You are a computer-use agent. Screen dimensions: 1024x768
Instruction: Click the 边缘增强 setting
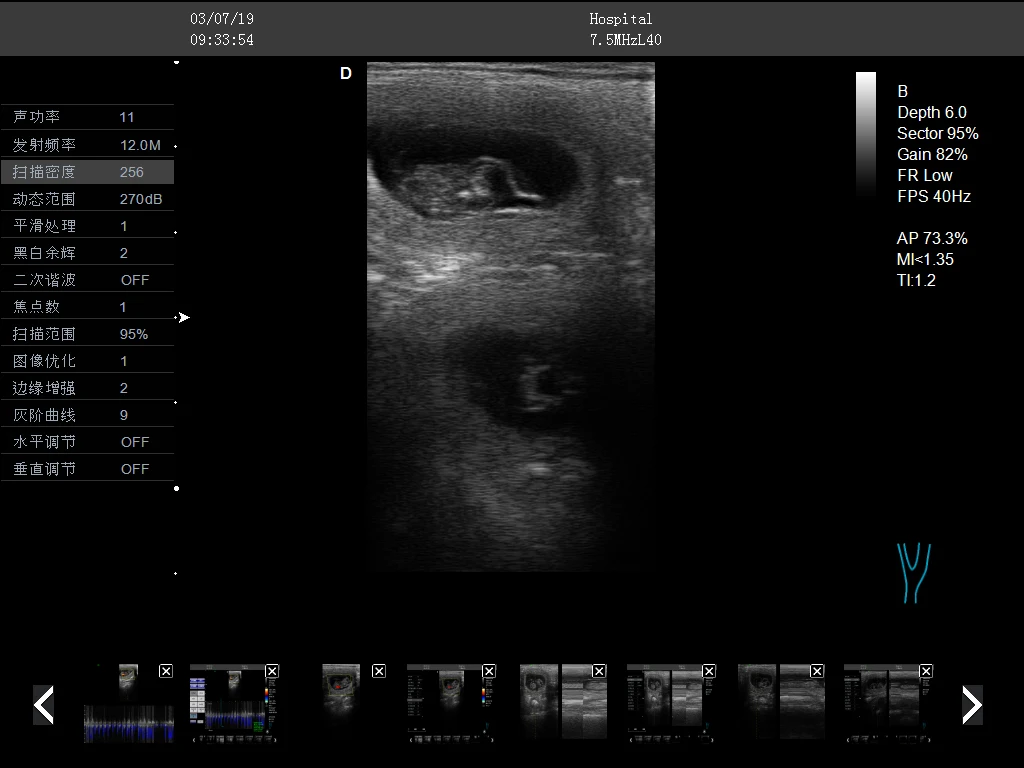click(x=87, y=388)
